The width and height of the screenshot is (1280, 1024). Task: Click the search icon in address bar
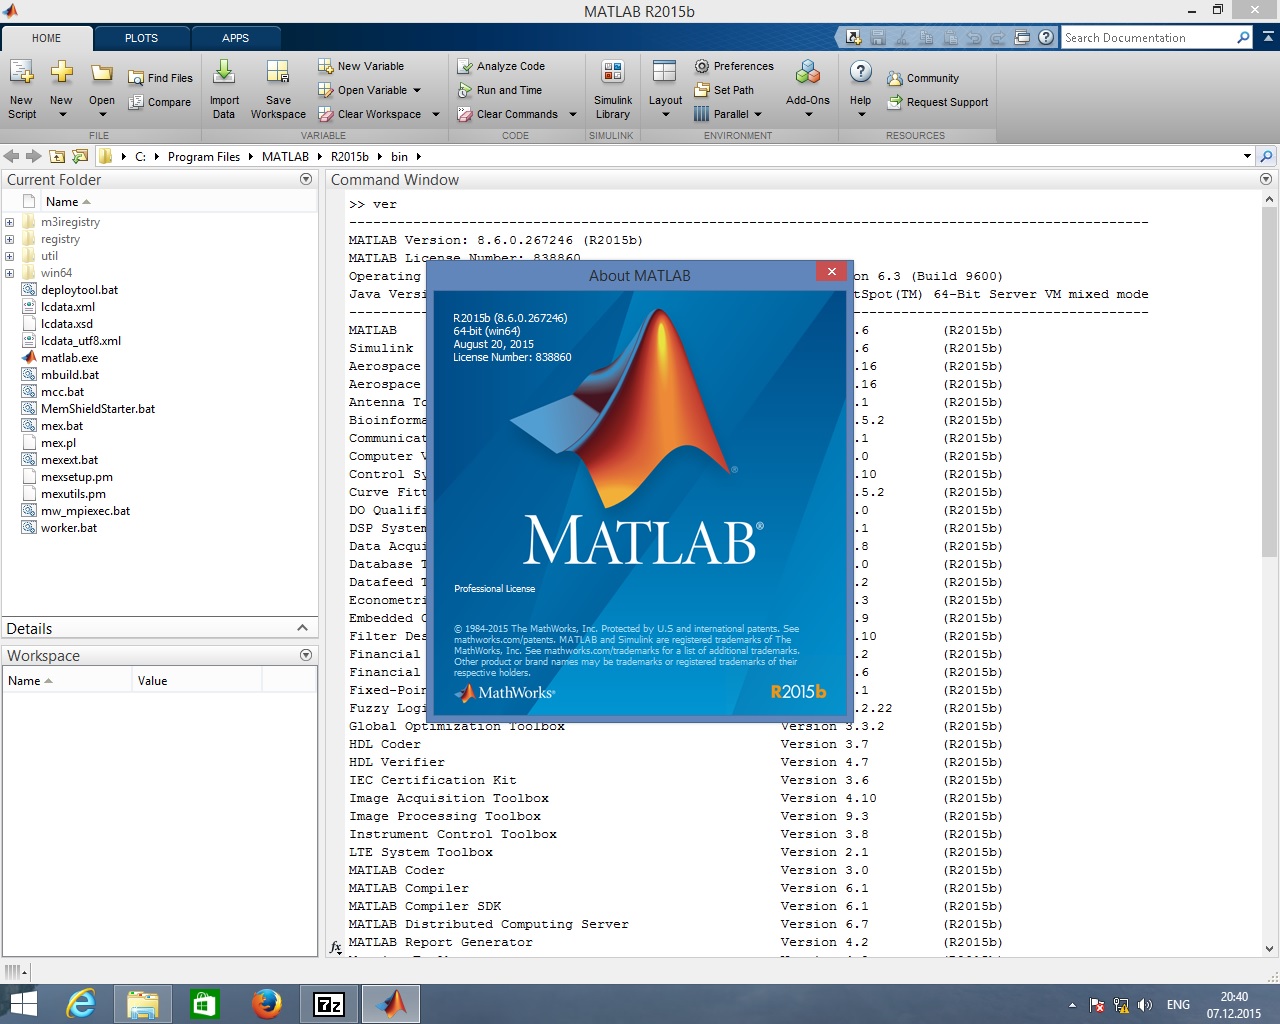[1267, 156]
